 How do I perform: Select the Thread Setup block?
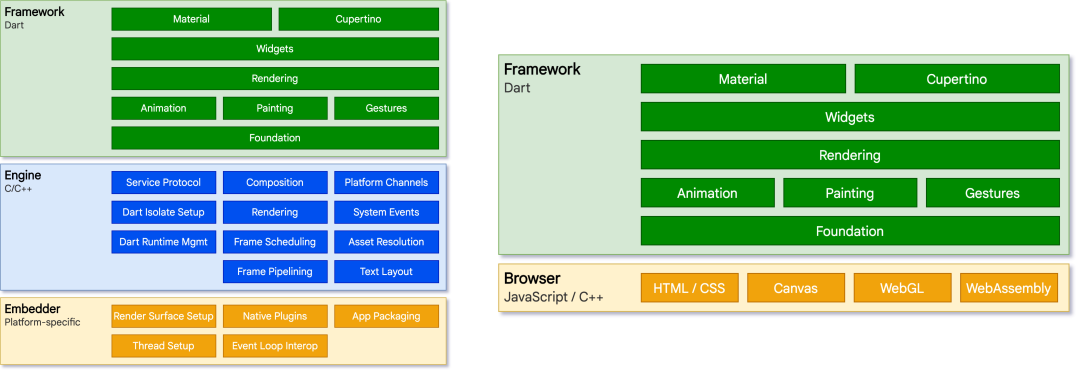coord(163,345)
